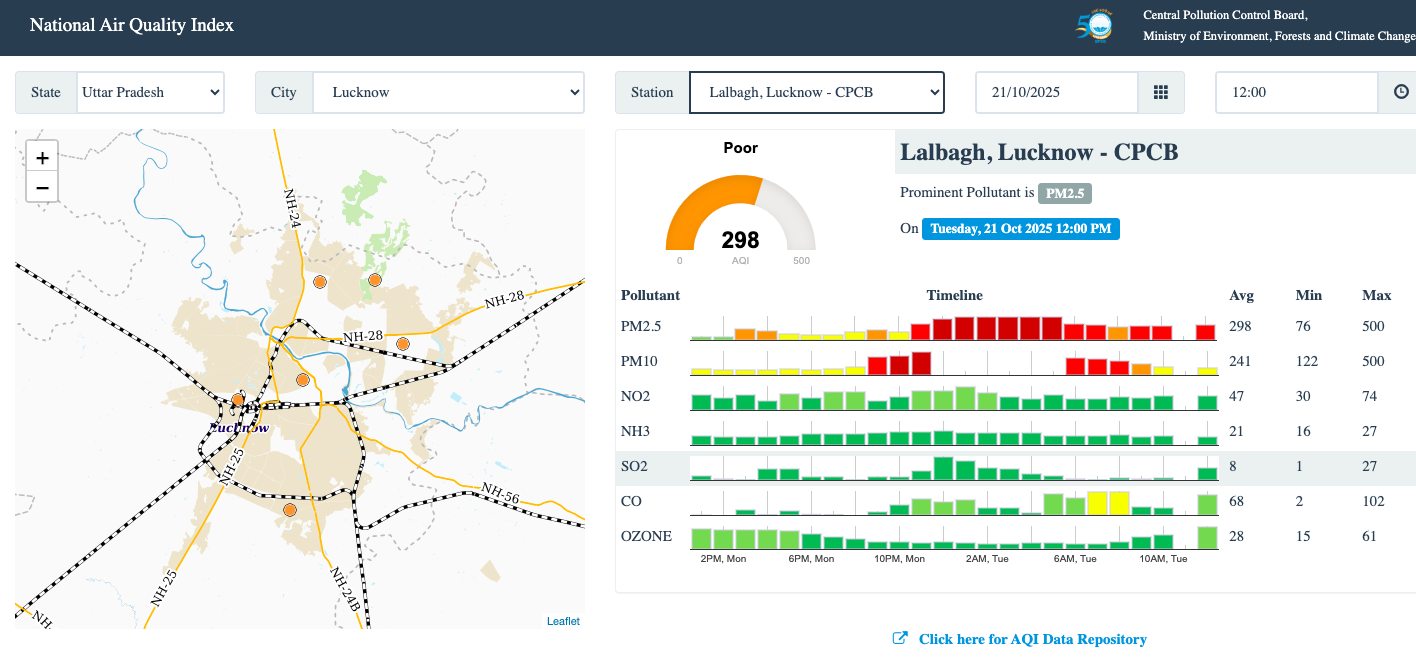Open the Leaflet attribution link
Screen dimensions: 1416x665
tap(563, 621)
